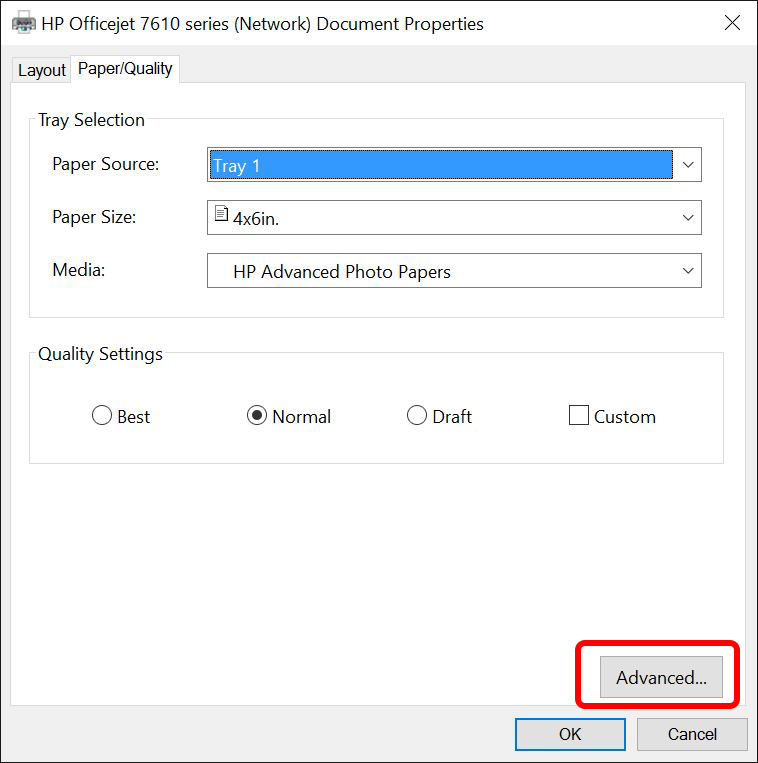Click the Paper Source label
This screenshot has height=763, width=758.
(105, 164)
